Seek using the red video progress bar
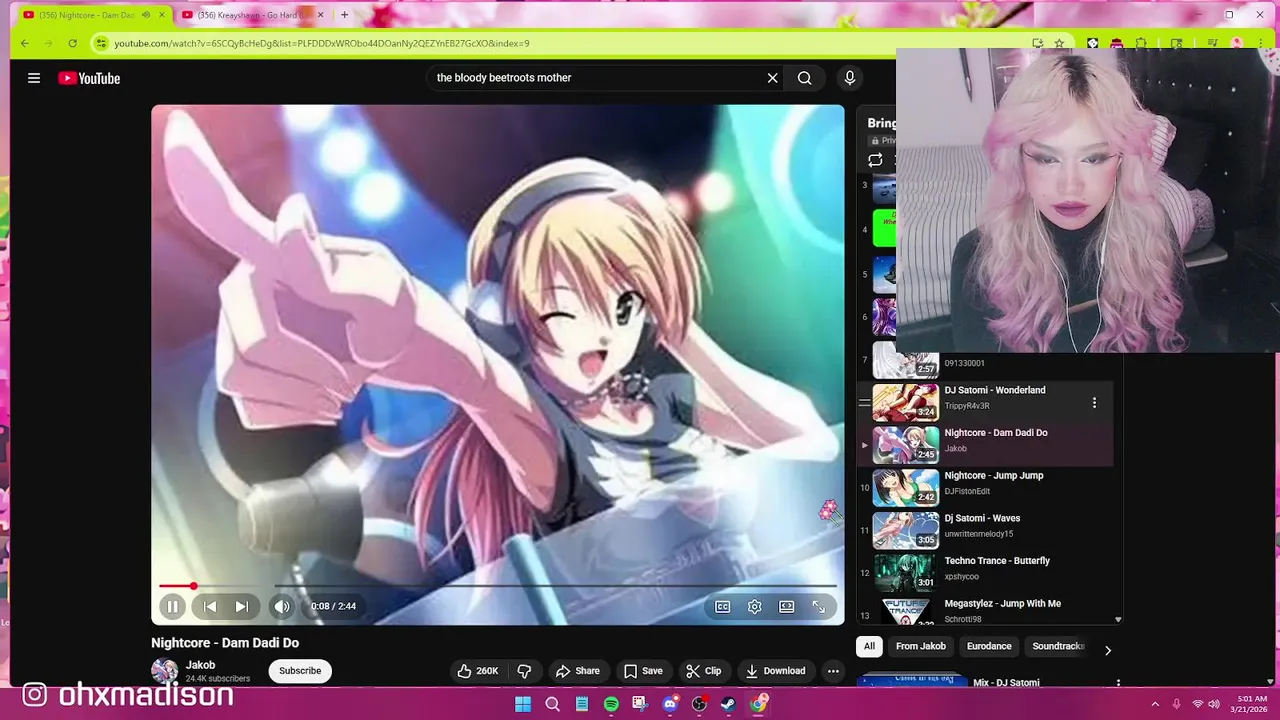 (497, 586)
